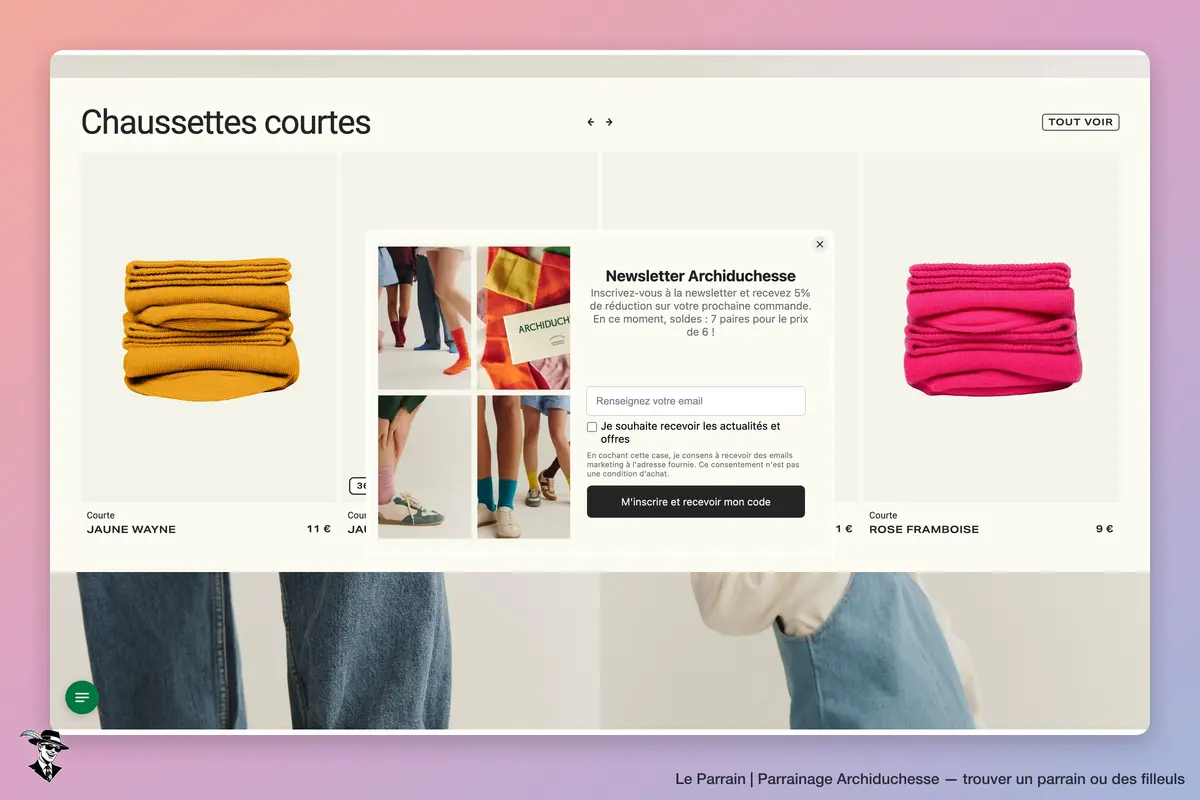
Task: Advance carousel with the right arrow
Action: tap(609, 122)
